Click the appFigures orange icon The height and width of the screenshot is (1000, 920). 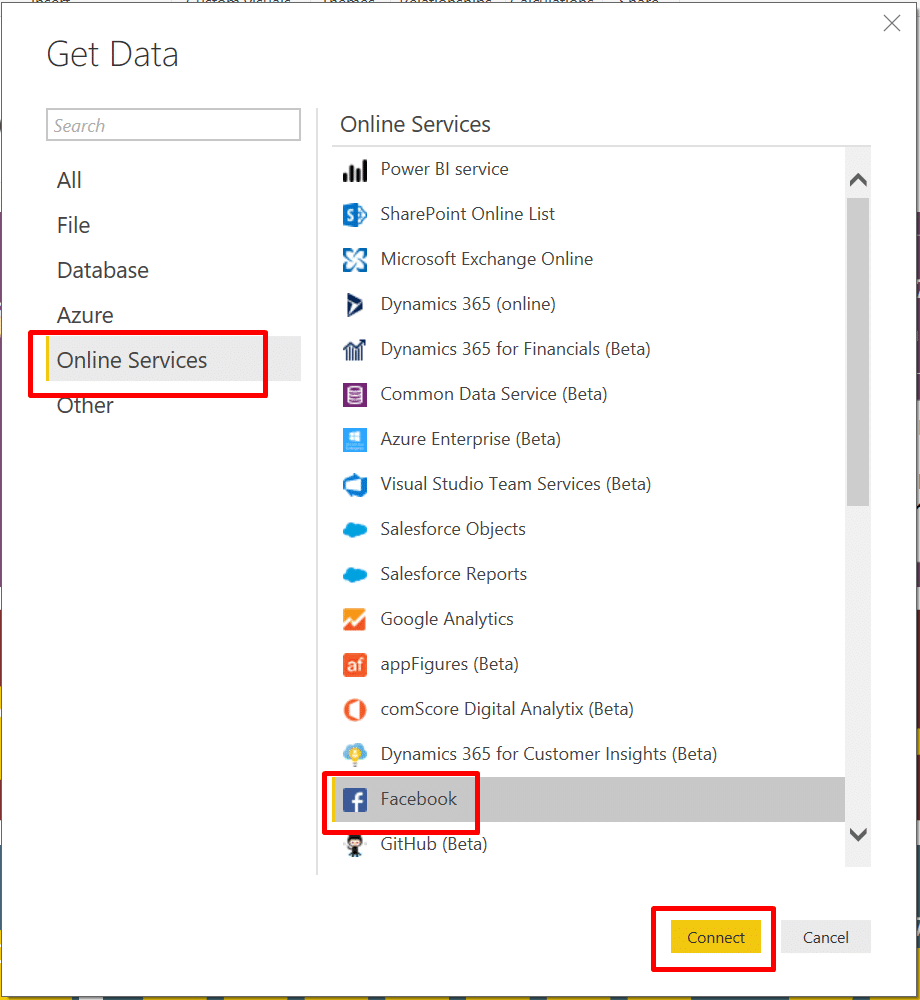pos(354,665)
